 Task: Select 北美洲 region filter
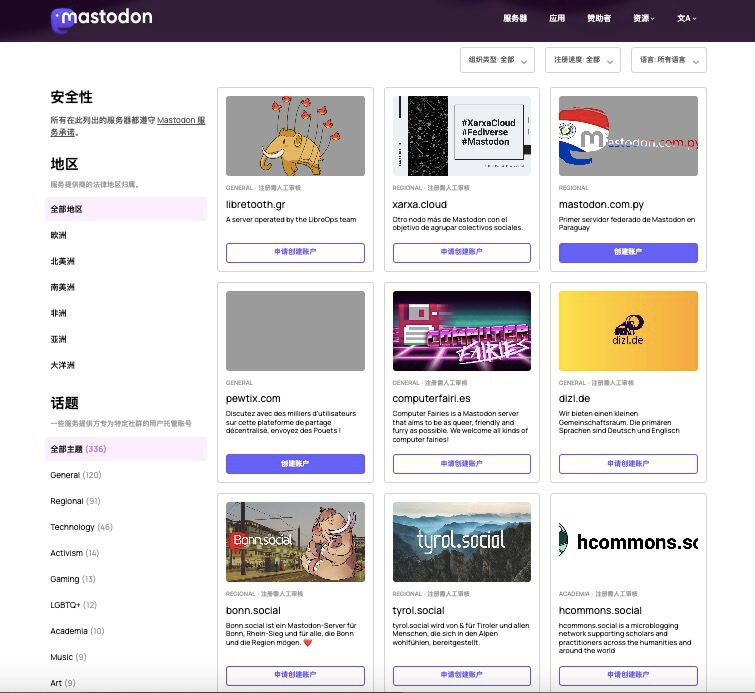pos(126,261)
